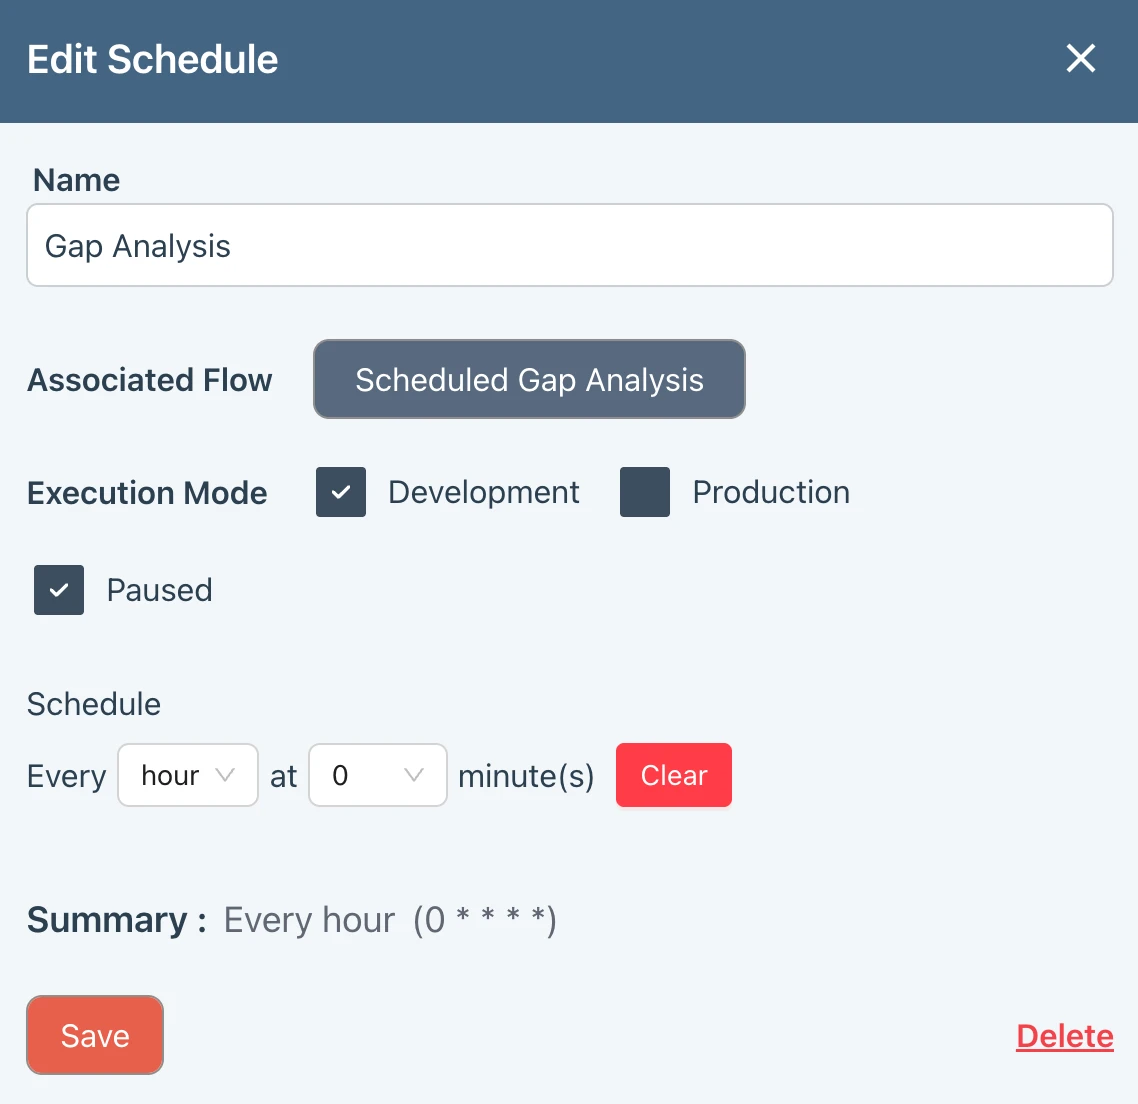Click the chevron arrow in the minute selector
The height and width of the screenshot is (1104, 1138).
414,775
